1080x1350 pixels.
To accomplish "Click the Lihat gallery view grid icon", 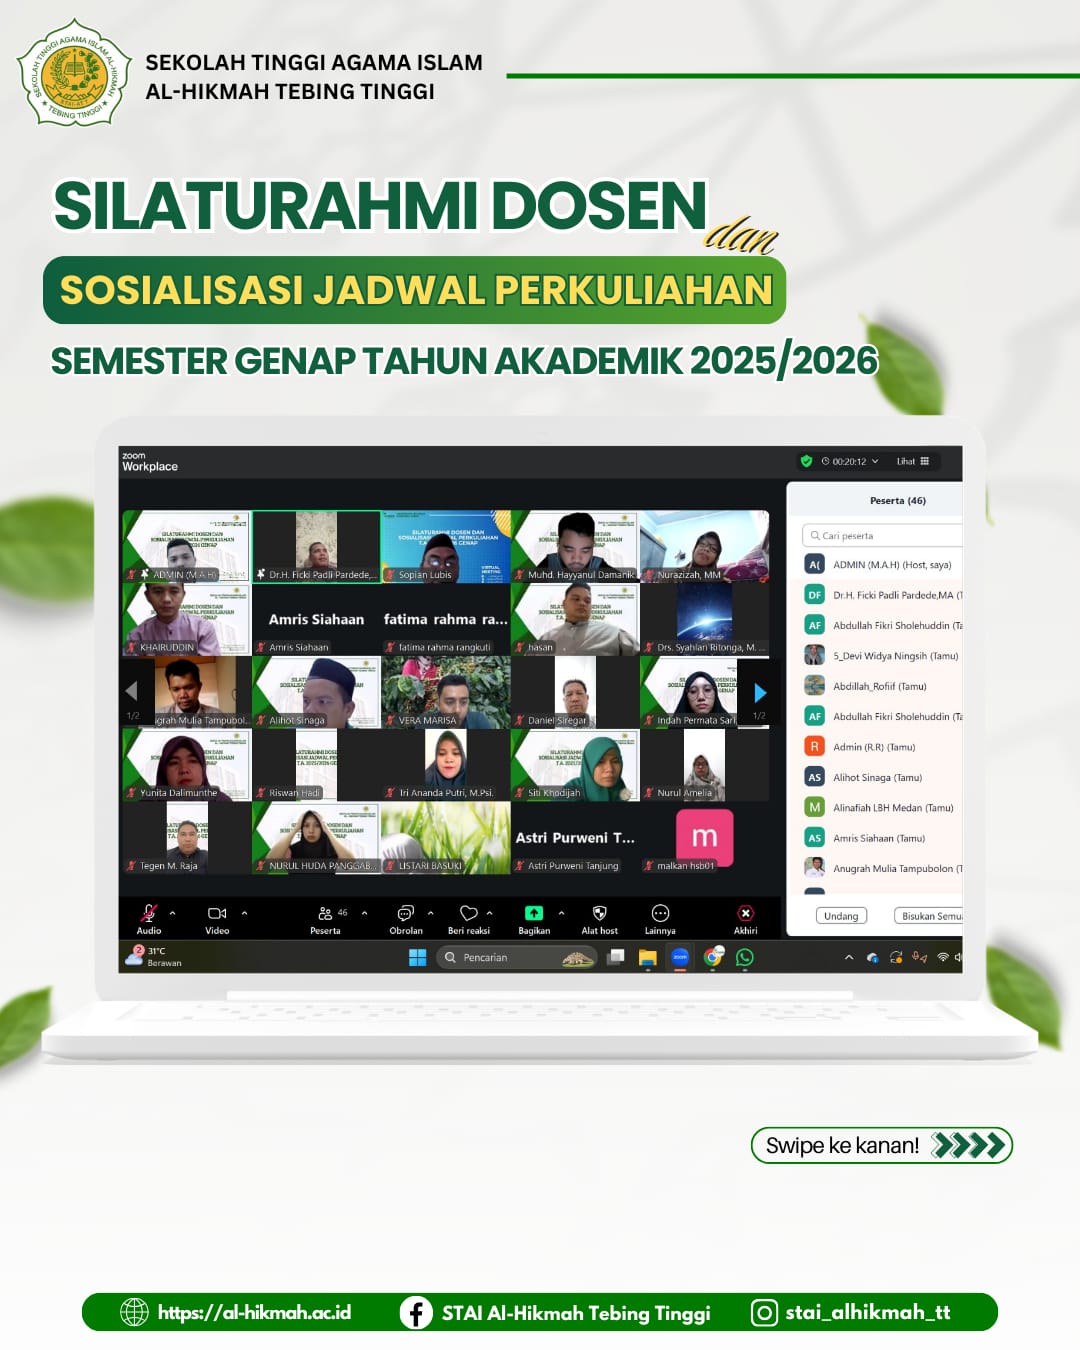I will click(x=925, y=461).
